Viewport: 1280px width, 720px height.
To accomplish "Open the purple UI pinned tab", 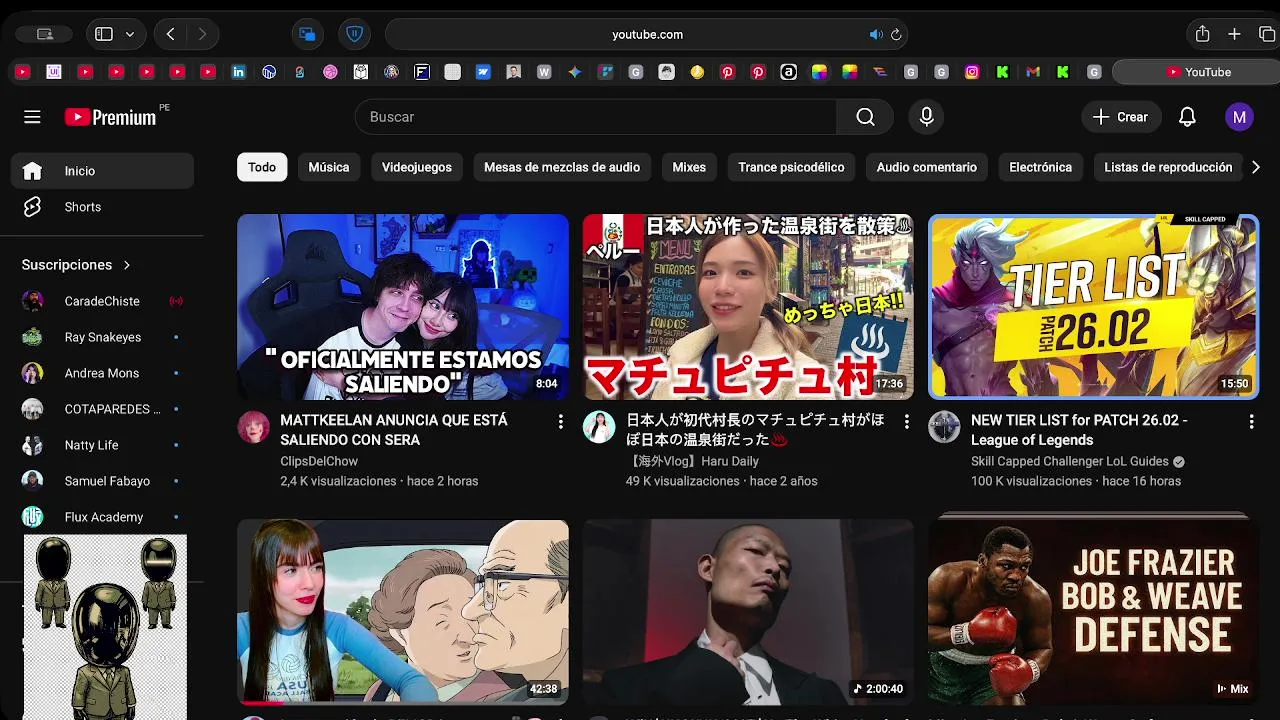I will click(54, 72).
